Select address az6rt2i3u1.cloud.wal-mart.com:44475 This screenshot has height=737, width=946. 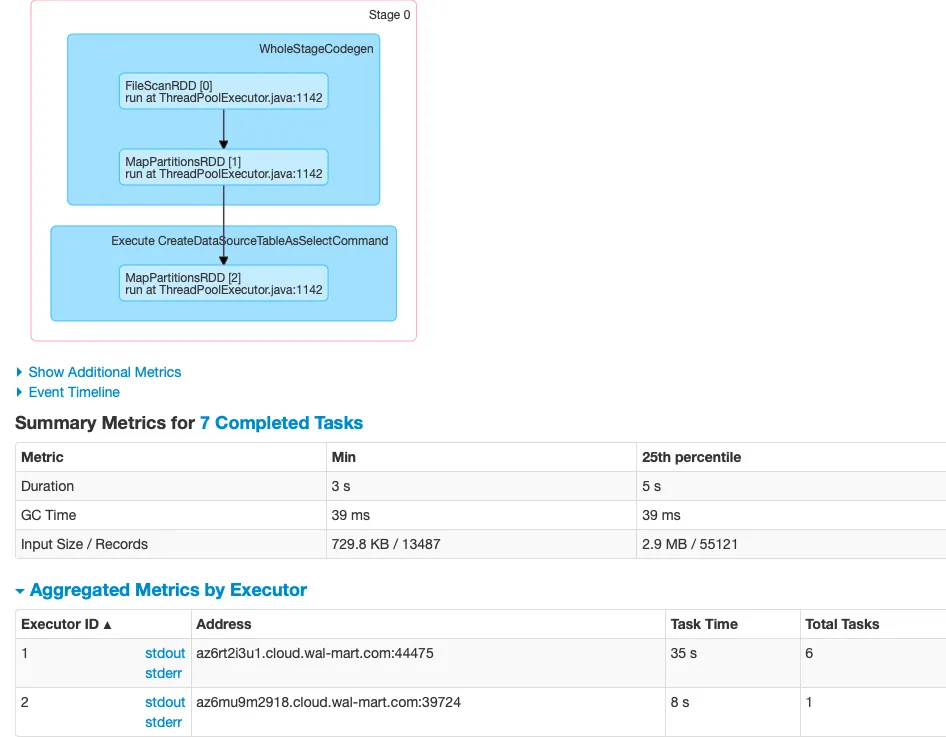315,653
